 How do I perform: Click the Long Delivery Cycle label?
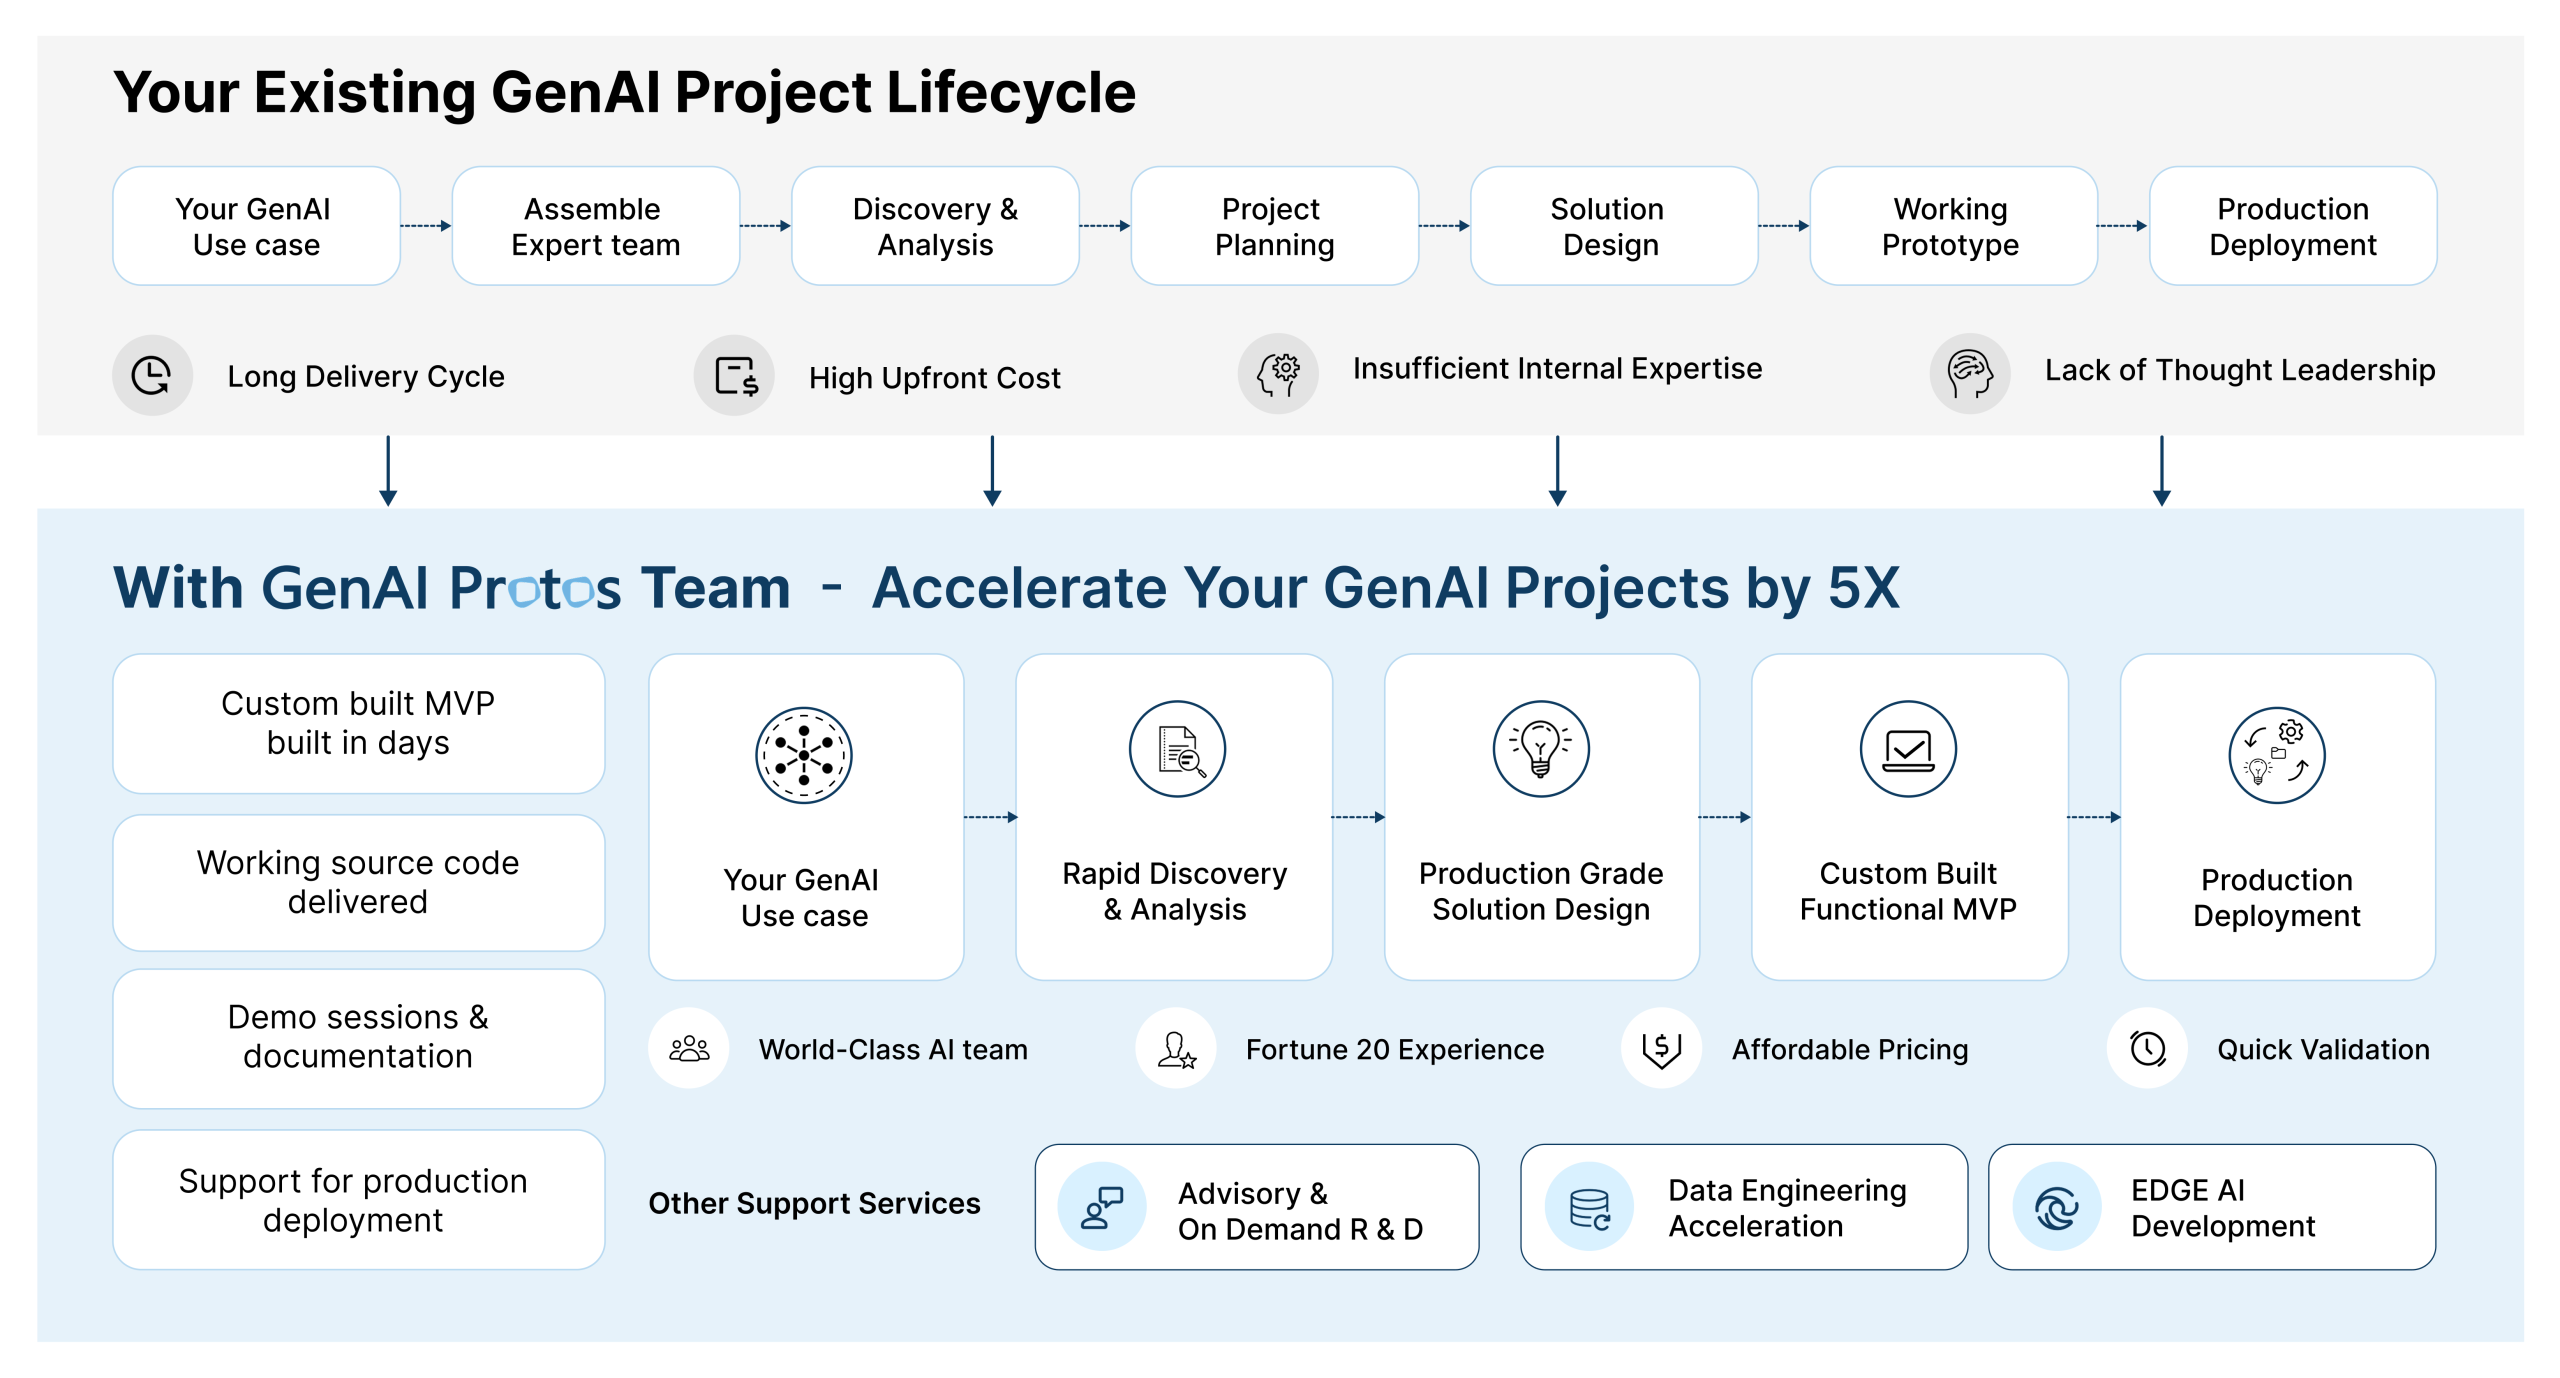[x=366, y=376]
